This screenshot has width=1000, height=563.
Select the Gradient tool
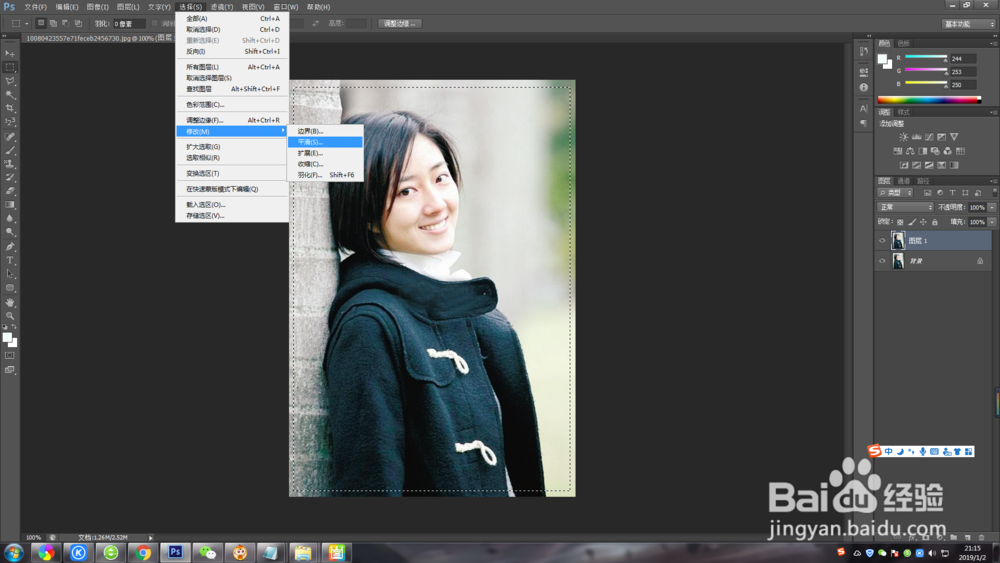(x=10, y=205)
